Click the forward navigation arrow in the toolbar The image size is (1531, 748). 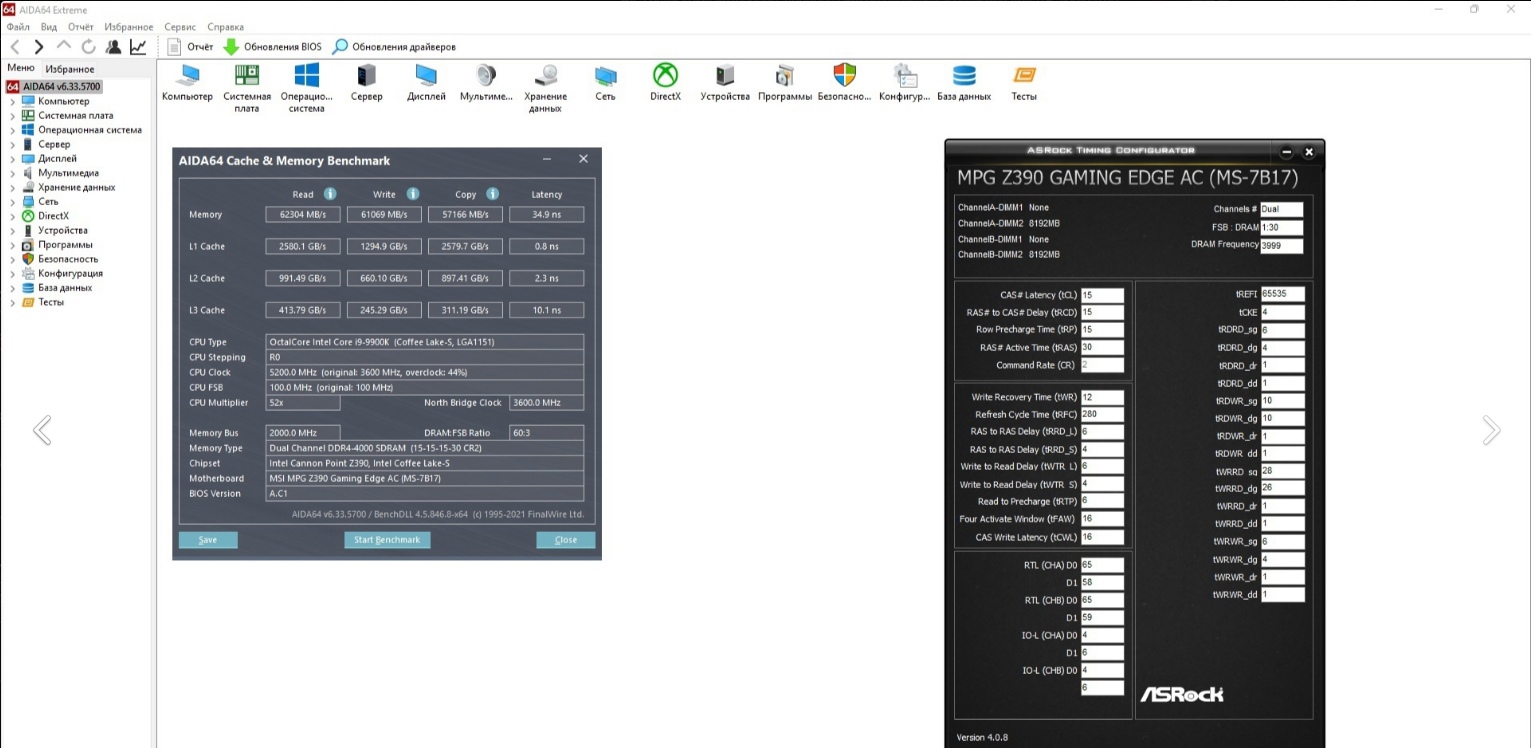39,47
